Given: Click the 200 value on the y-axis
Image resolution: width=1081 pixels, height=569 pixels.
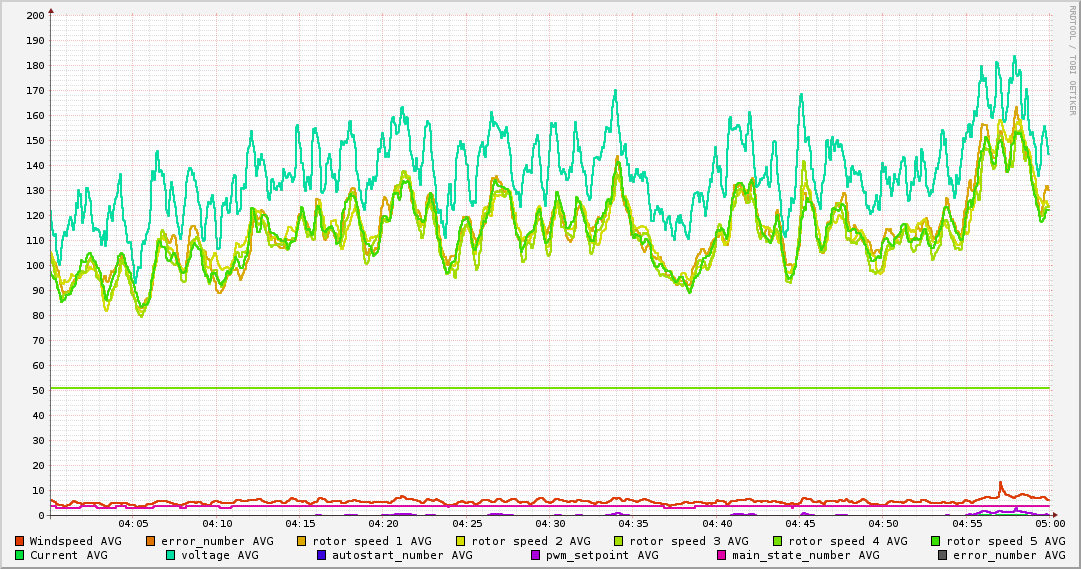Looking at the screenshot, I should coord(35,16).
